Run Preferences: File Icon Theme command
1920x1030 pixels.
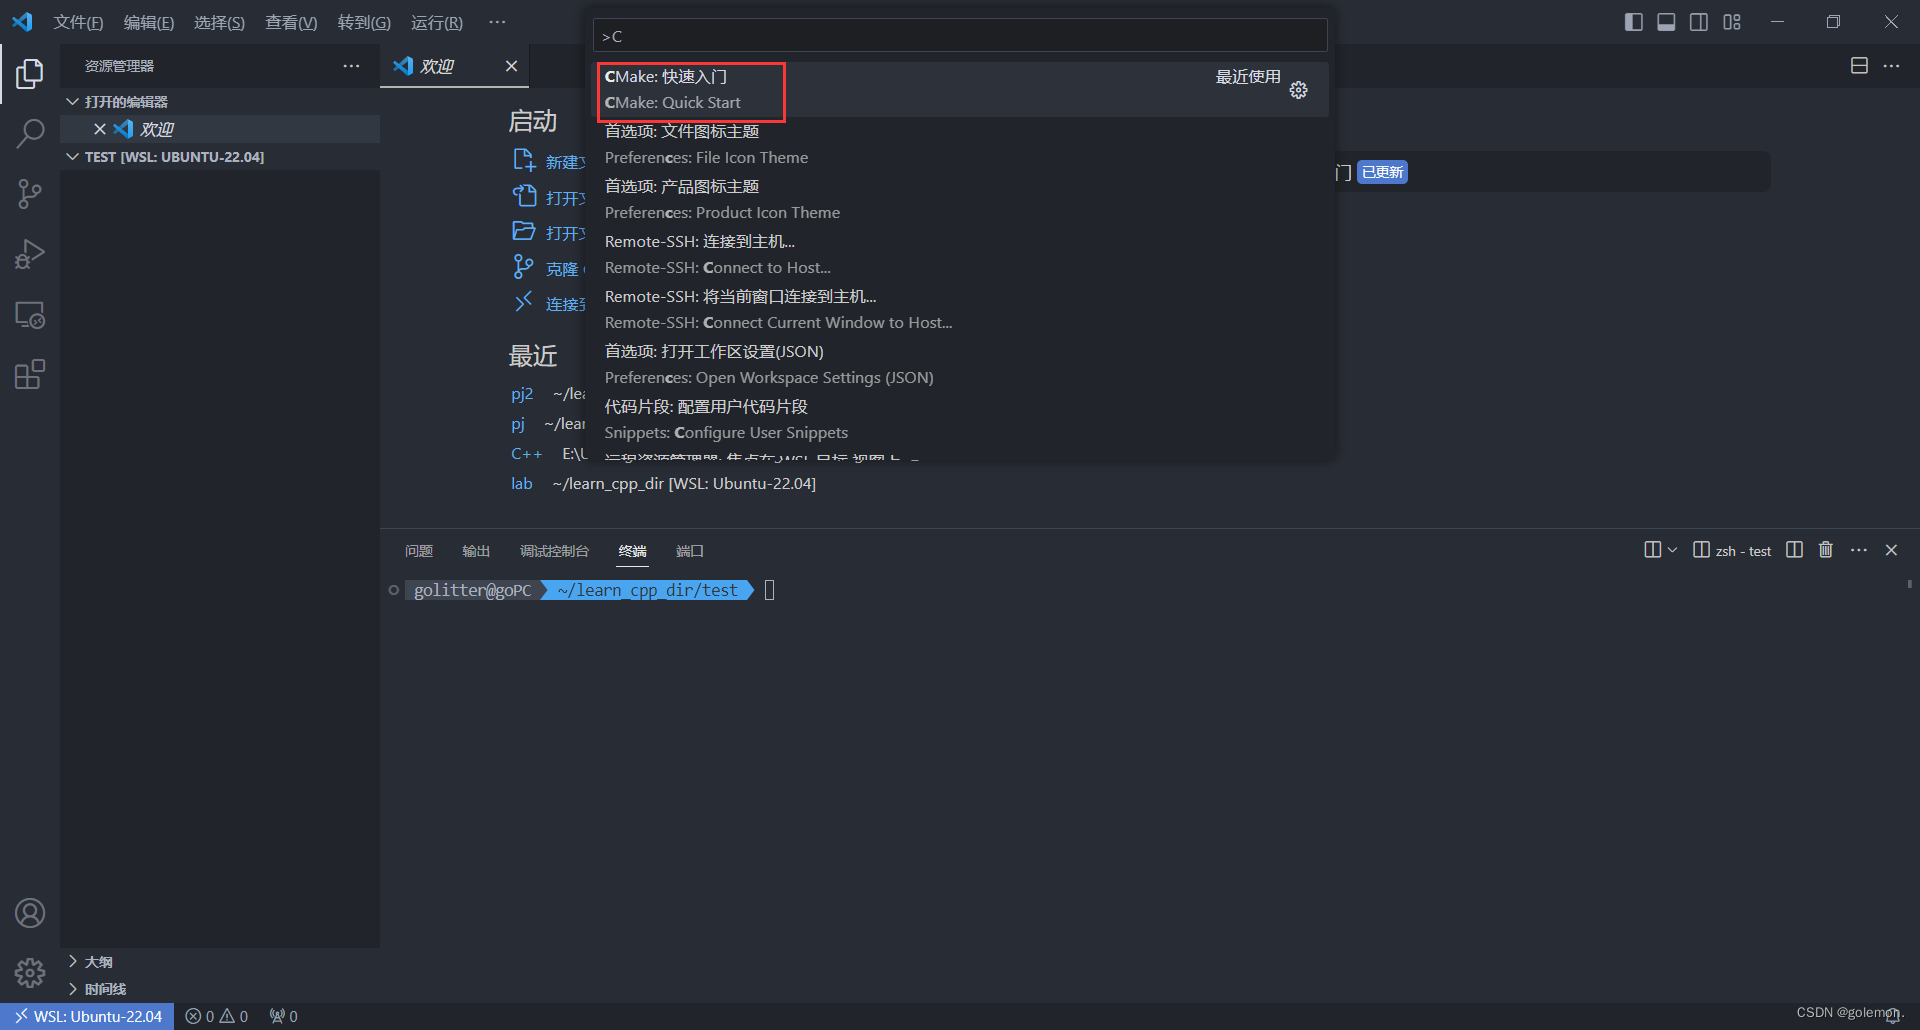pyautogui.click(x=962, y=145)
